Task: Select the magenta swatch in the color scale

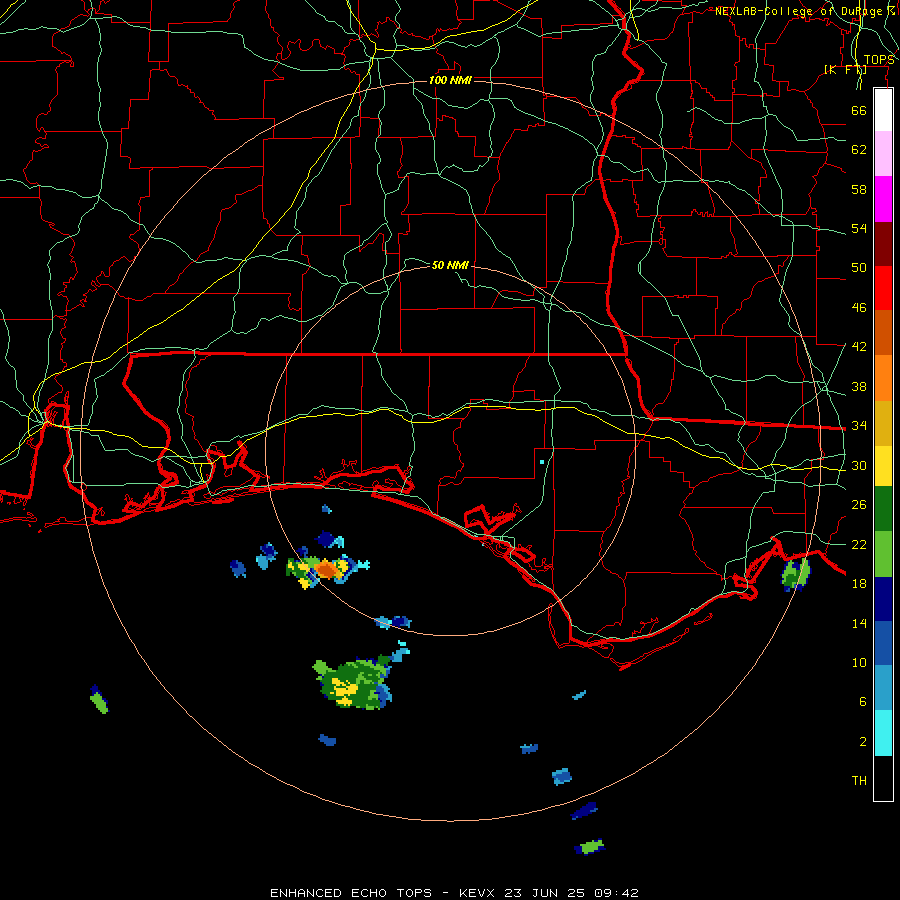Action: [x=883, y=199]
